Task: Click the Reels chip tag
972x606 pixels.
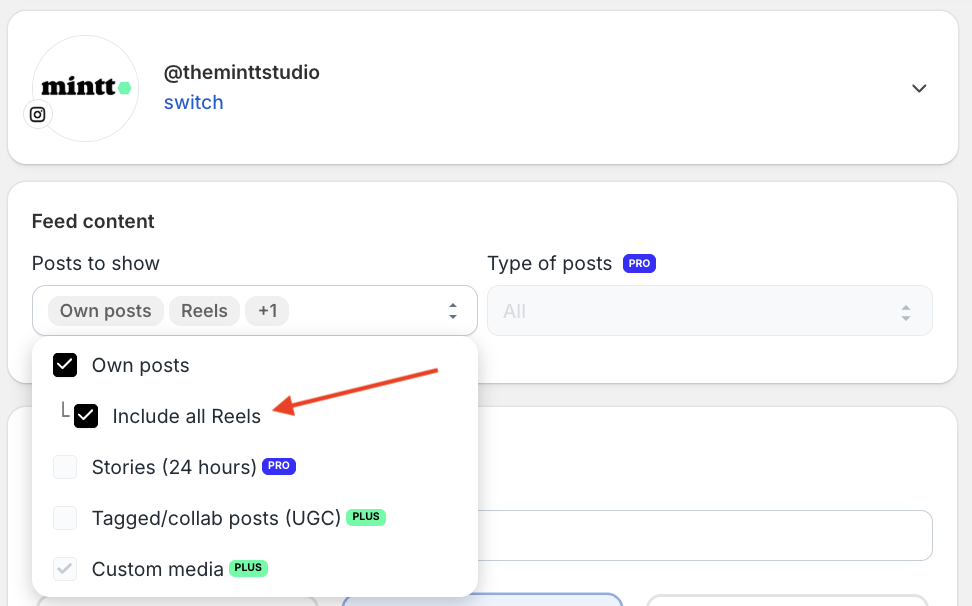Action: [205, 311]
